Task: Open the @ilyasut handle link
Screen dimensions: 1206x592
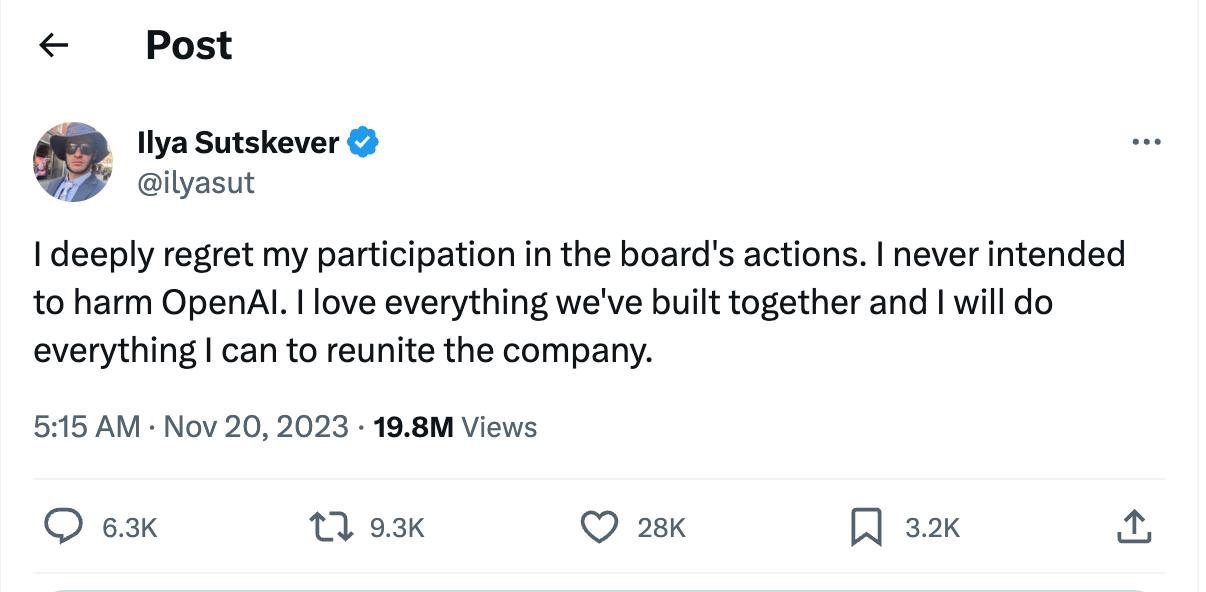Action: pos(196,182)
